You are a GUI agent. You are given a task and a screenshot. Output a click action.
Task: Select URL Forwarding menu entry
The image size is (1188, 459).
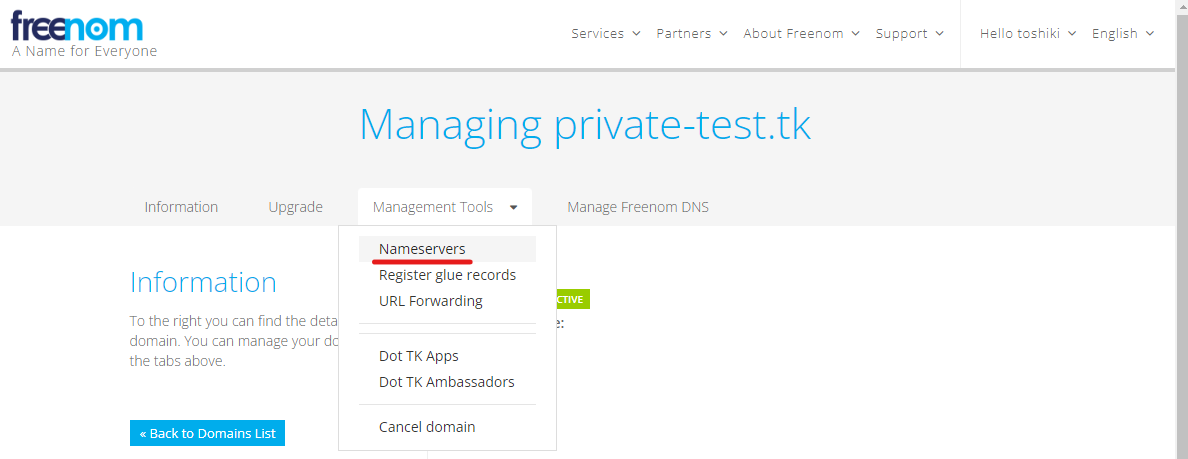430,301
